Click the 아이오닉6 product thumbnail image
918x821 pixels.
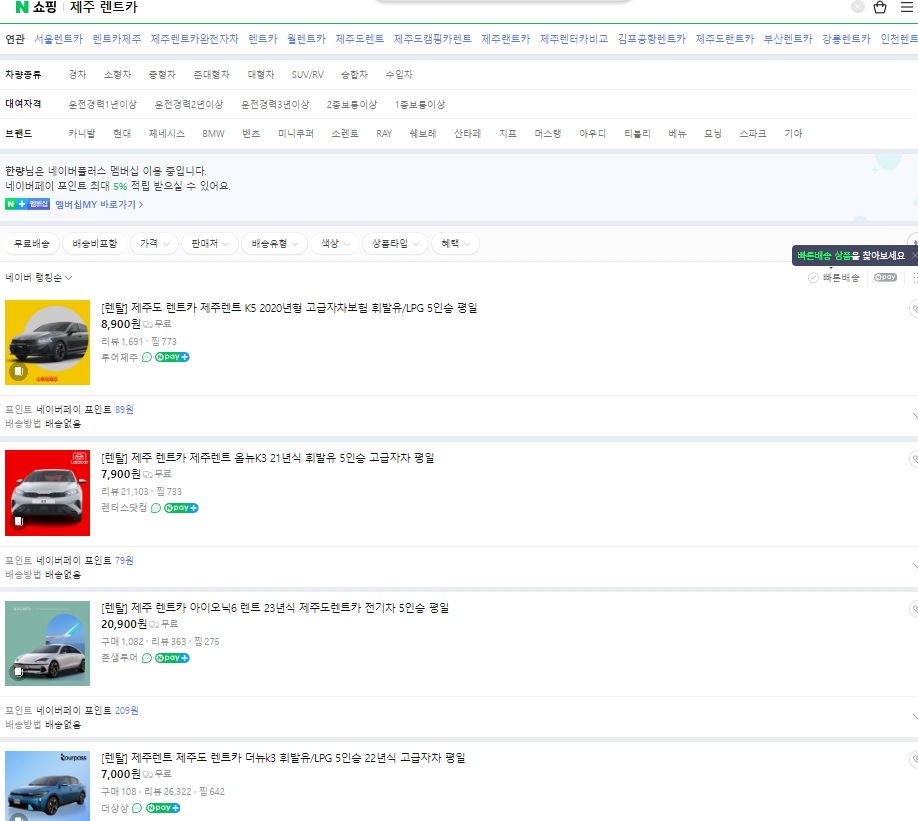click(47, 643)
